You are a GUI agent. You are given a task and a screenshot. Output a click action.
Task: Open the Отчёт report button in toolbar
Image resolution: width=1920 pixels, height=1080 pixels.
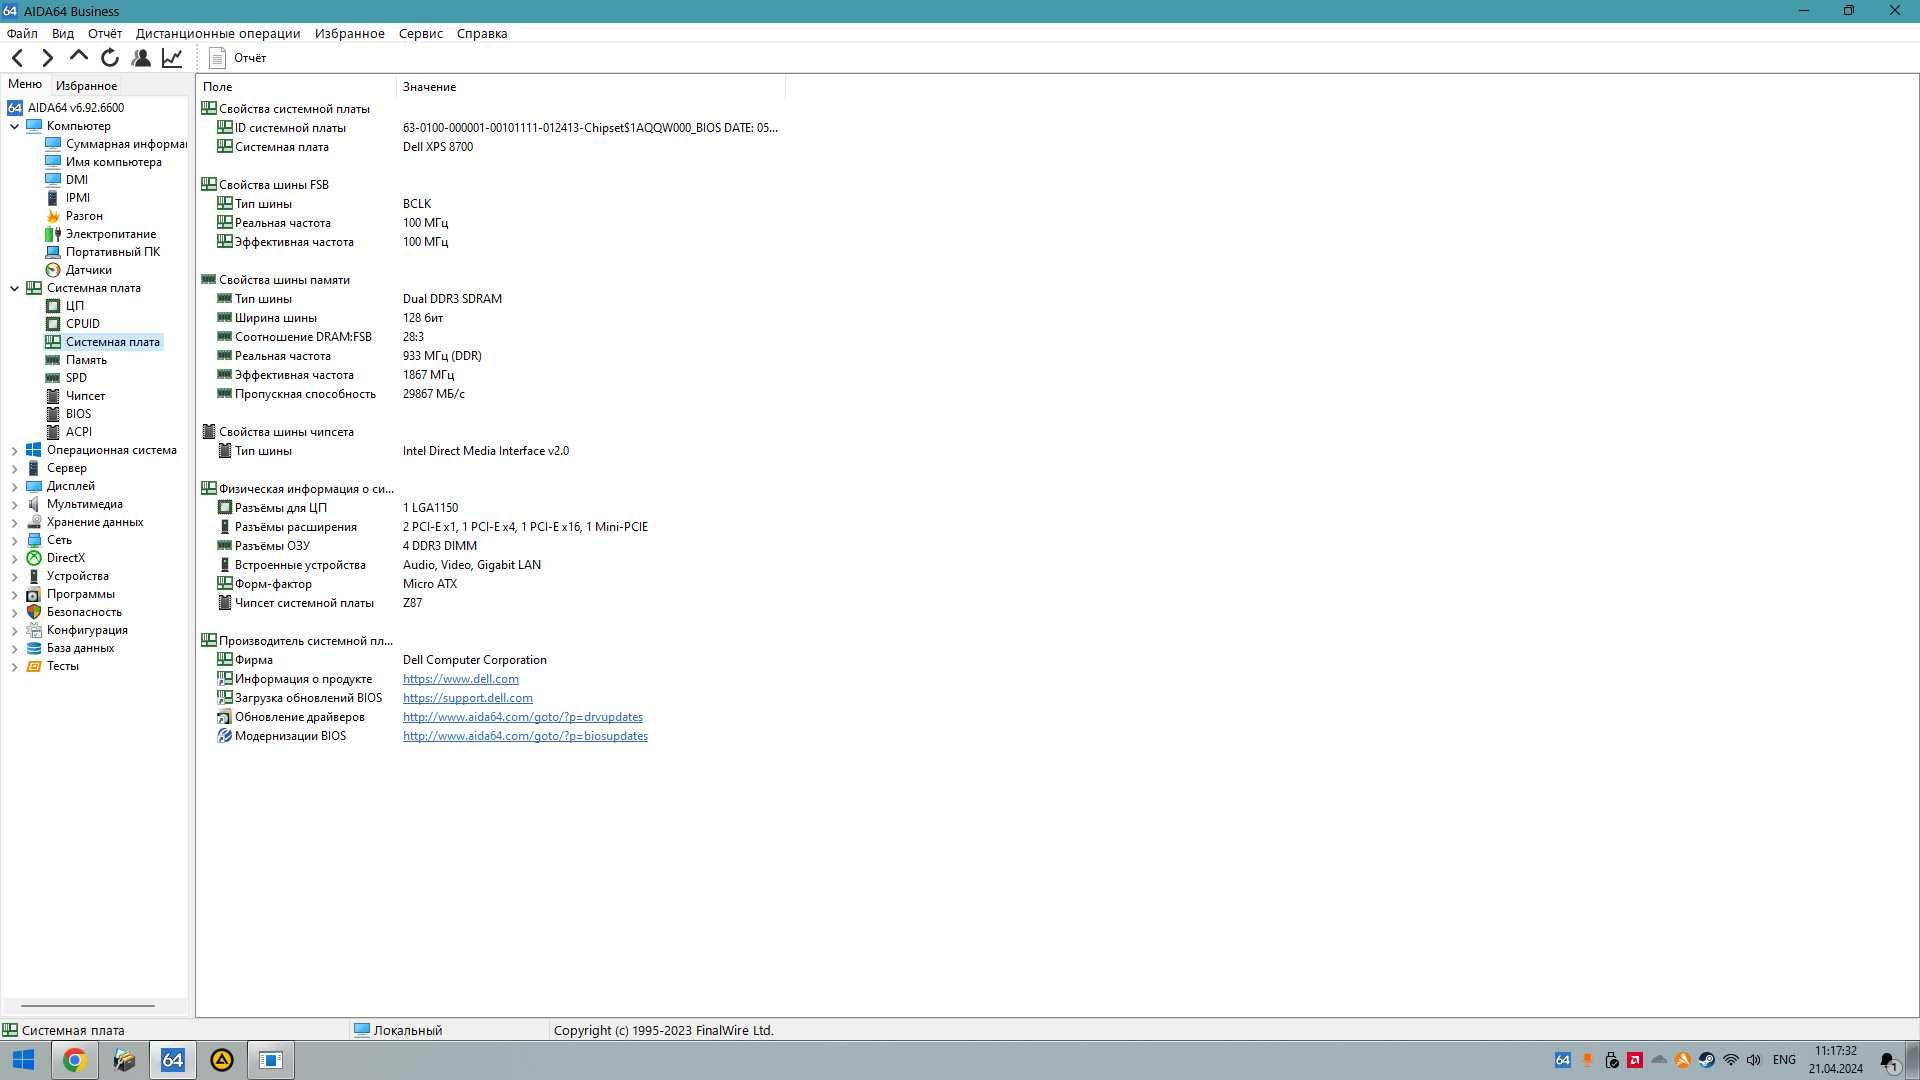238,58
